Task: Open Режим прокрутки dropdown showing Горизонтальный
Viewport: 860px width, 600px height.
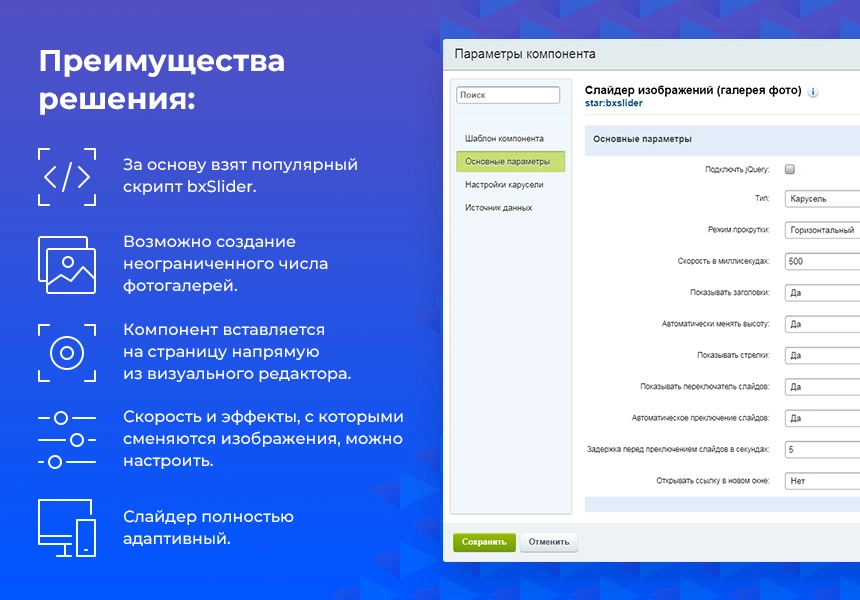Action: pos(822,230)
